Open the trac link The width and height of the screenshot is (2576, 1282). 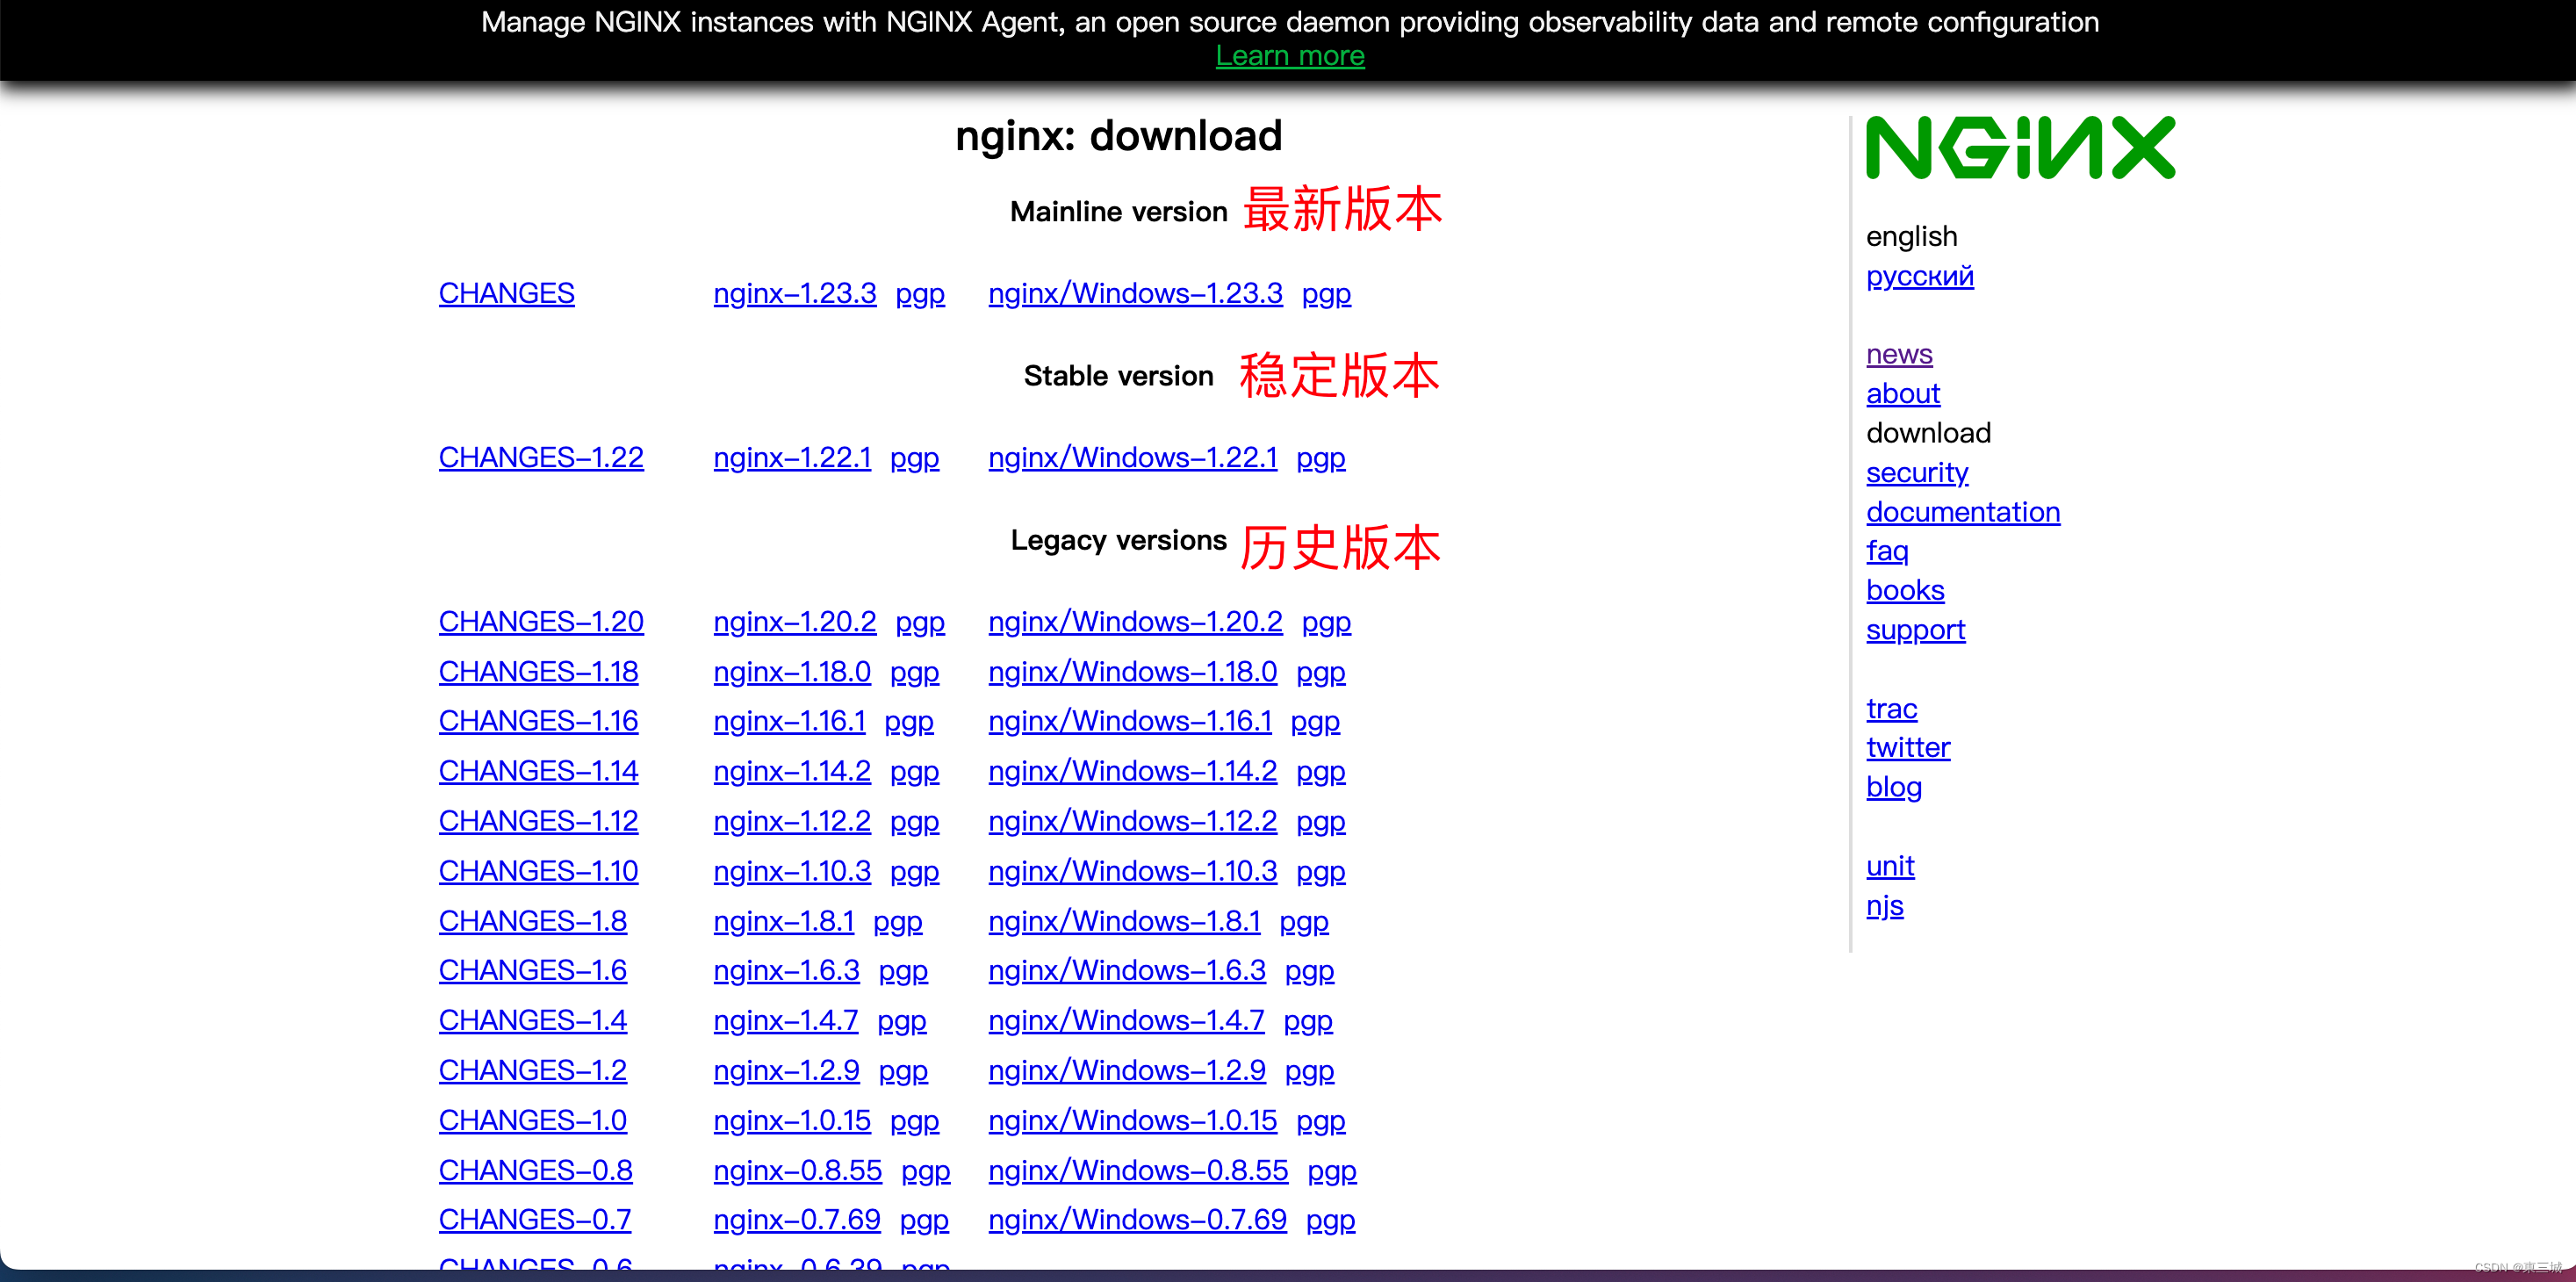(x=1891, y=708)
